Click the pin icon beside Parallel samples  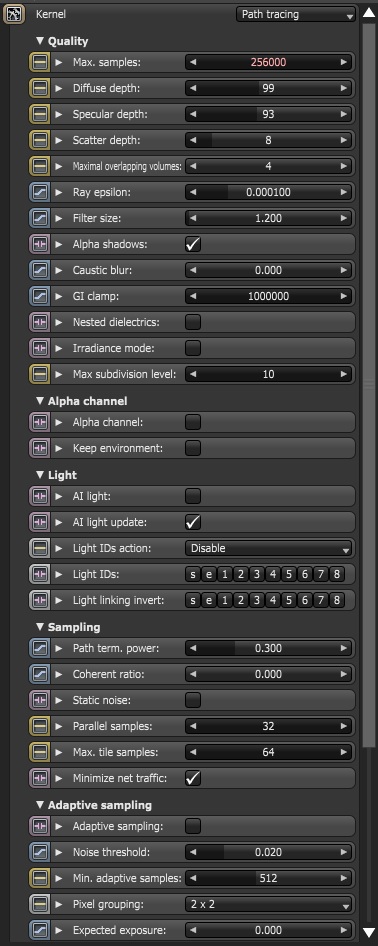point(39,726)
